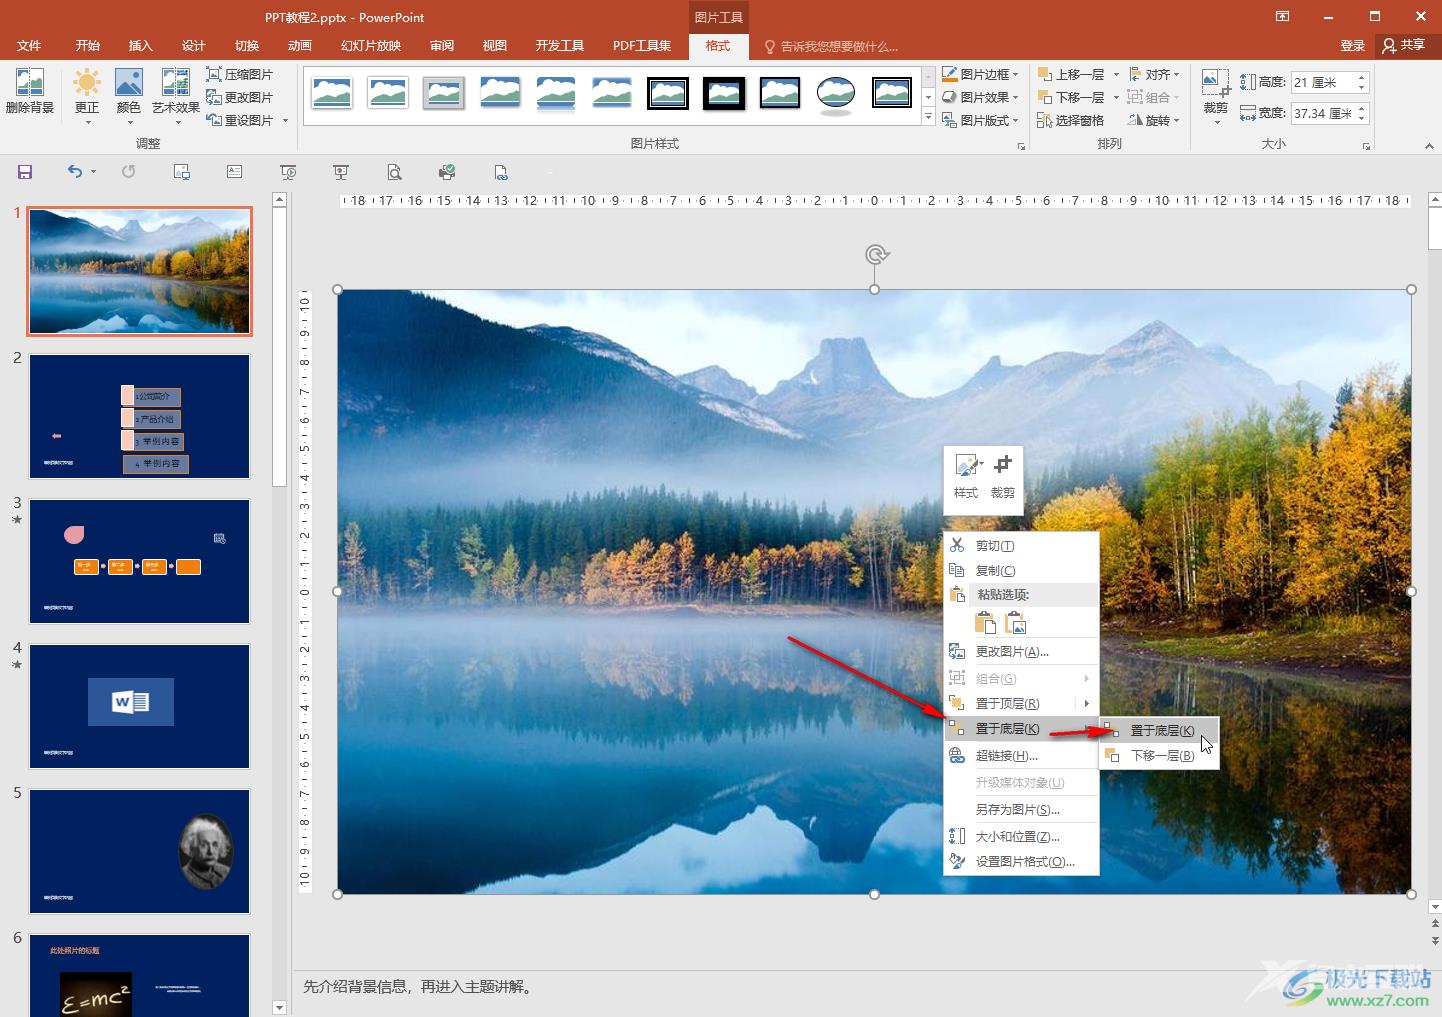The height and width of the screenshot is (1017, 1442).
Task: Click Reset Picture (重设图片)
Action: tap(240, 120)
